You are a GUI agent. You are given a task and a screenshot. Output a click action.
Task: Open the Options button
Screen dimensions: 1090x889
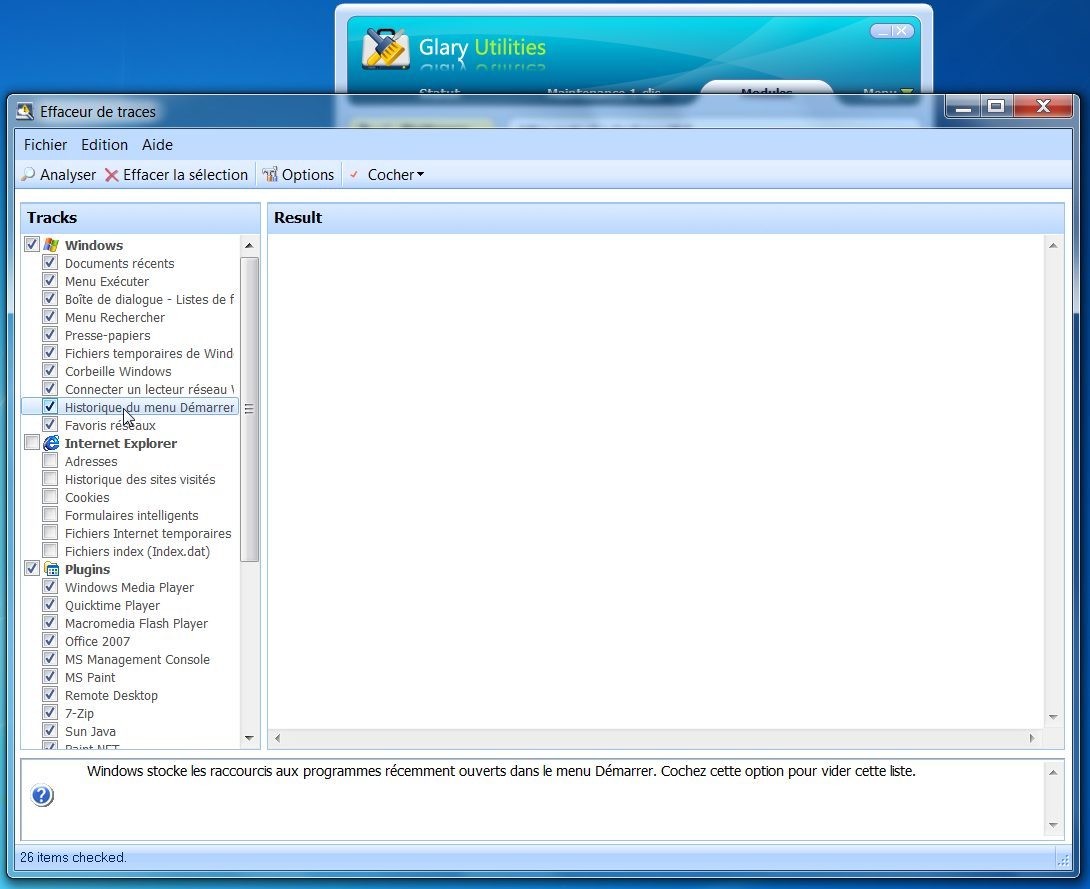(x=298, y=174)
